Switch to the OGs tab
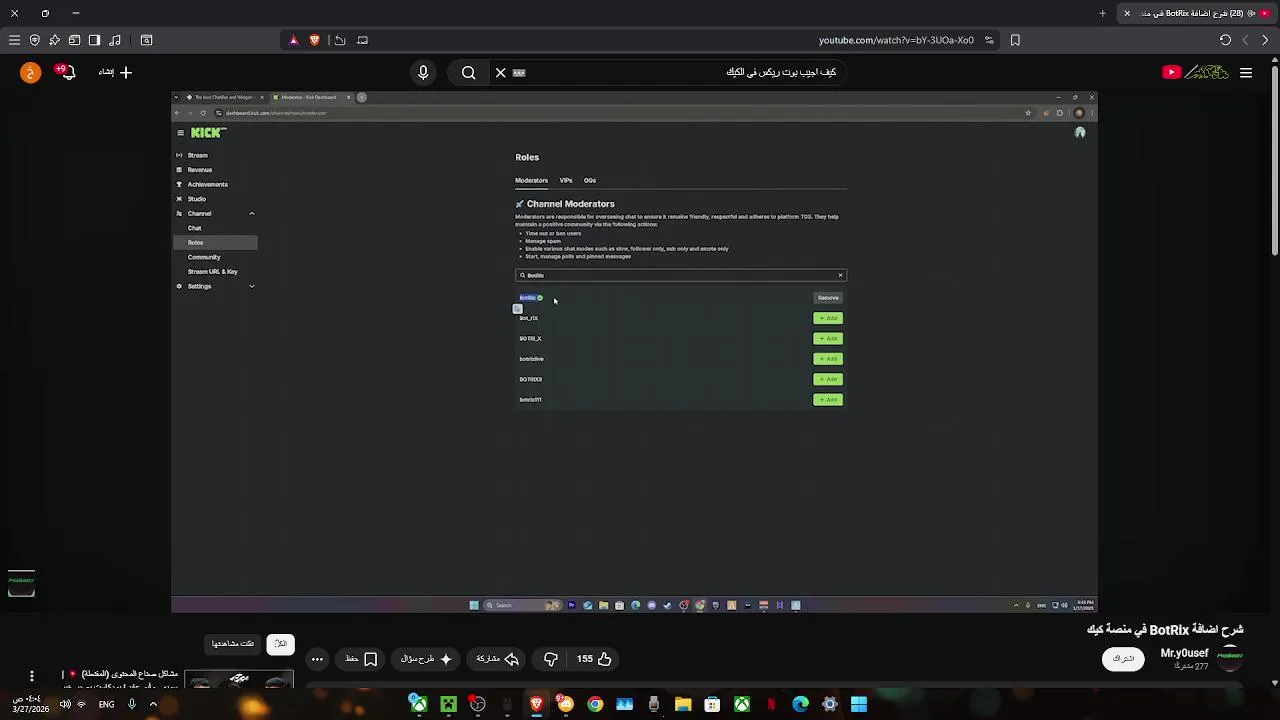Image resolution: width=1280 pixels, height=720 pixels. (590, 180)
